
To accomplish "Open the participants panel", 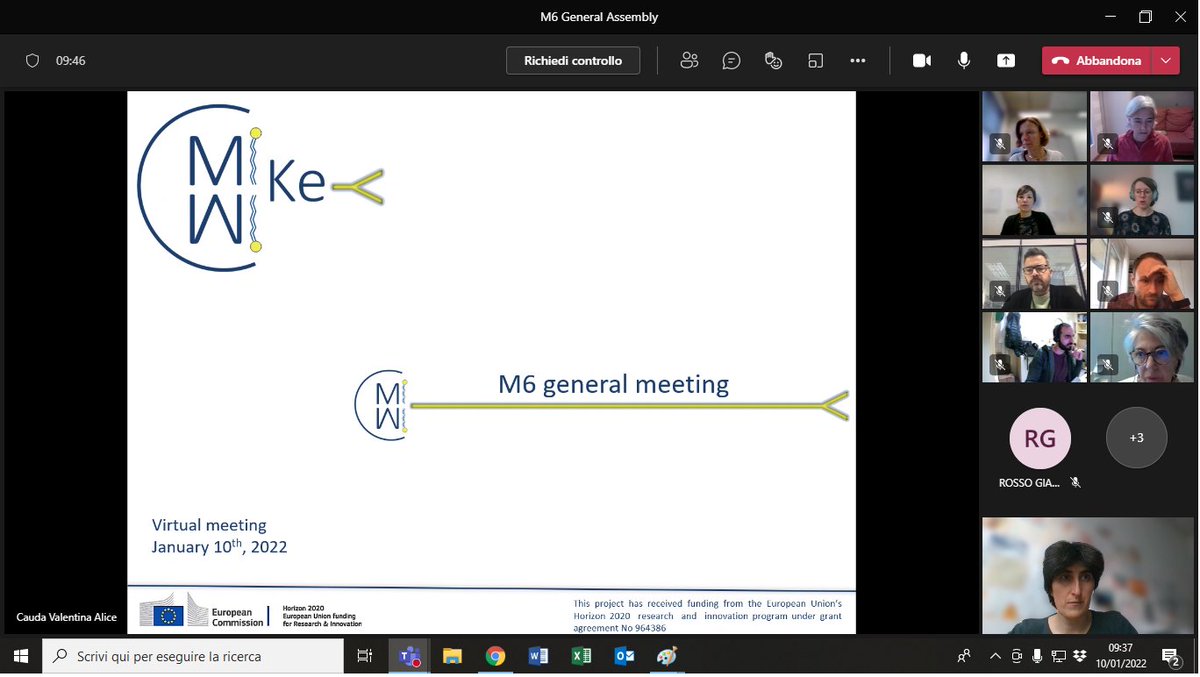I will point(689,60).
